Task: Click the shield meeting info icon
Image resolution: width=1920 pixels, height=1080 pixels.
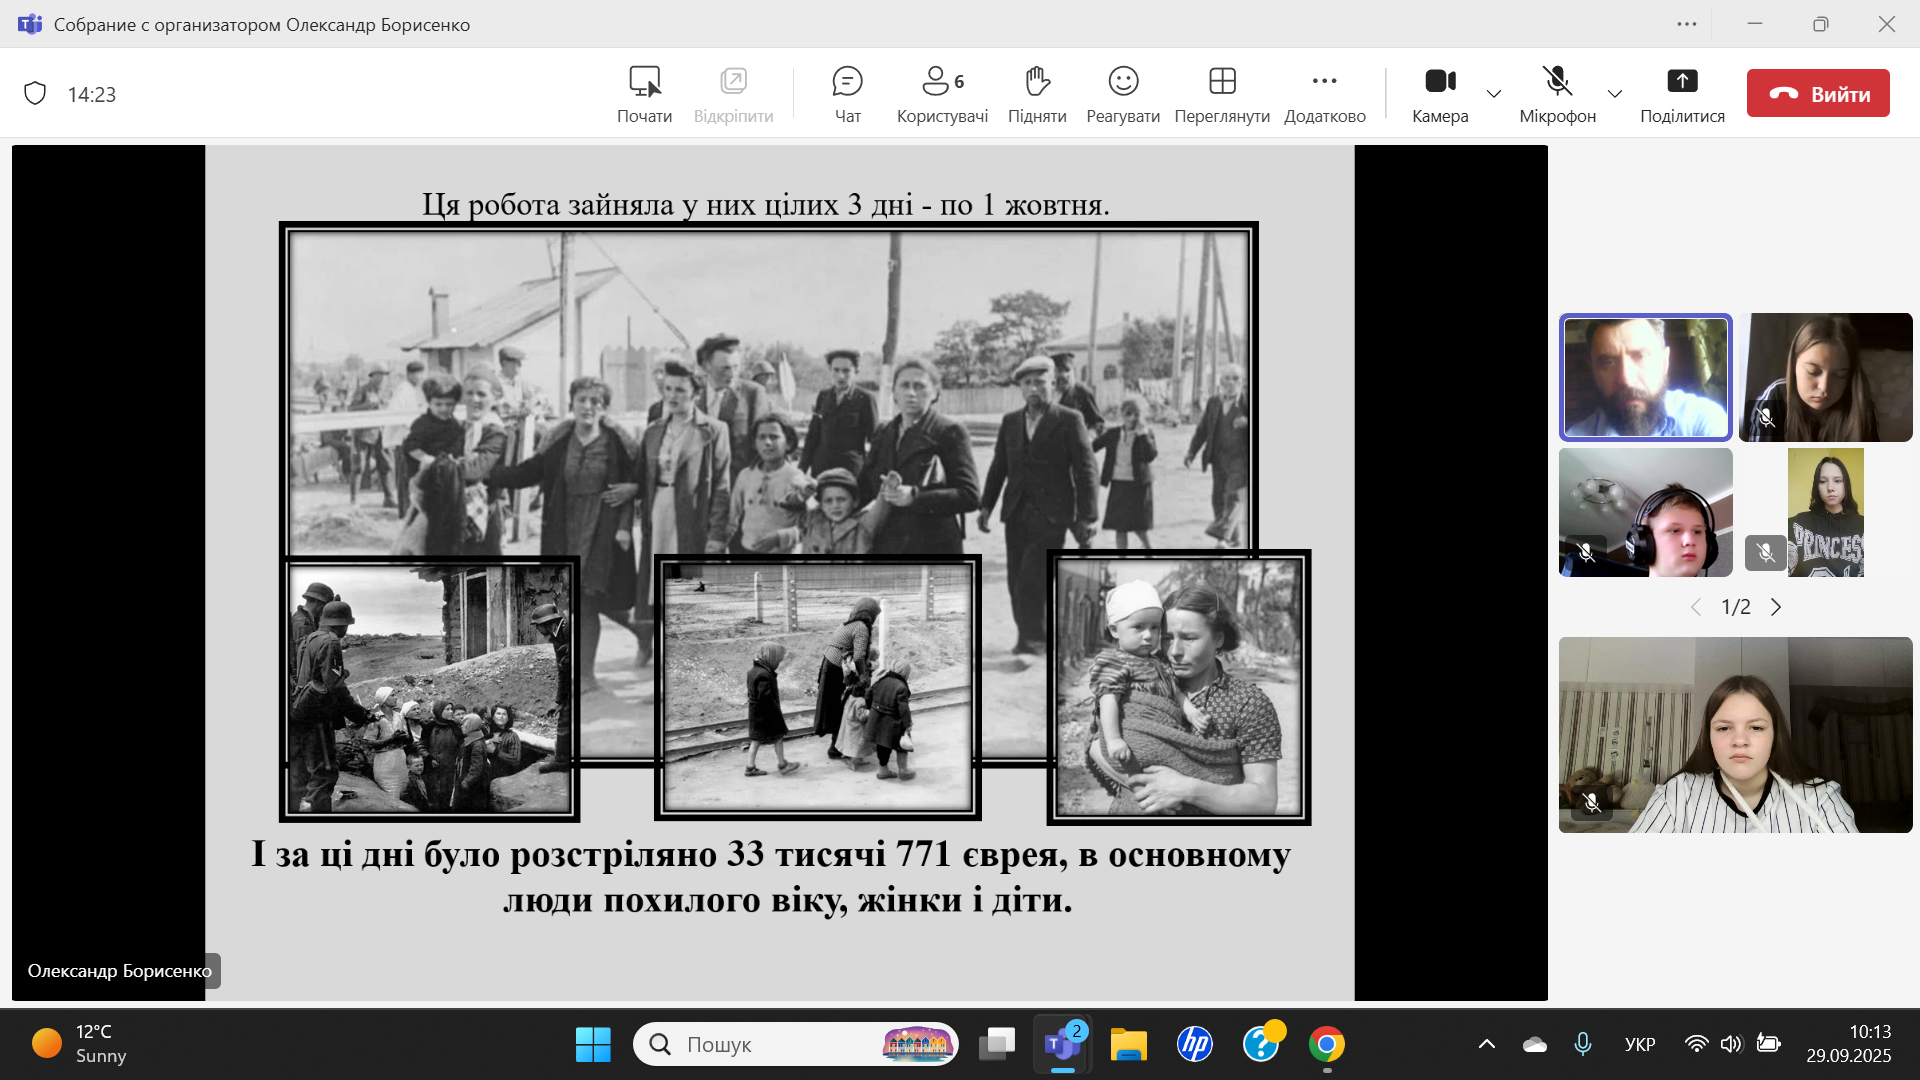Action: 35,94
